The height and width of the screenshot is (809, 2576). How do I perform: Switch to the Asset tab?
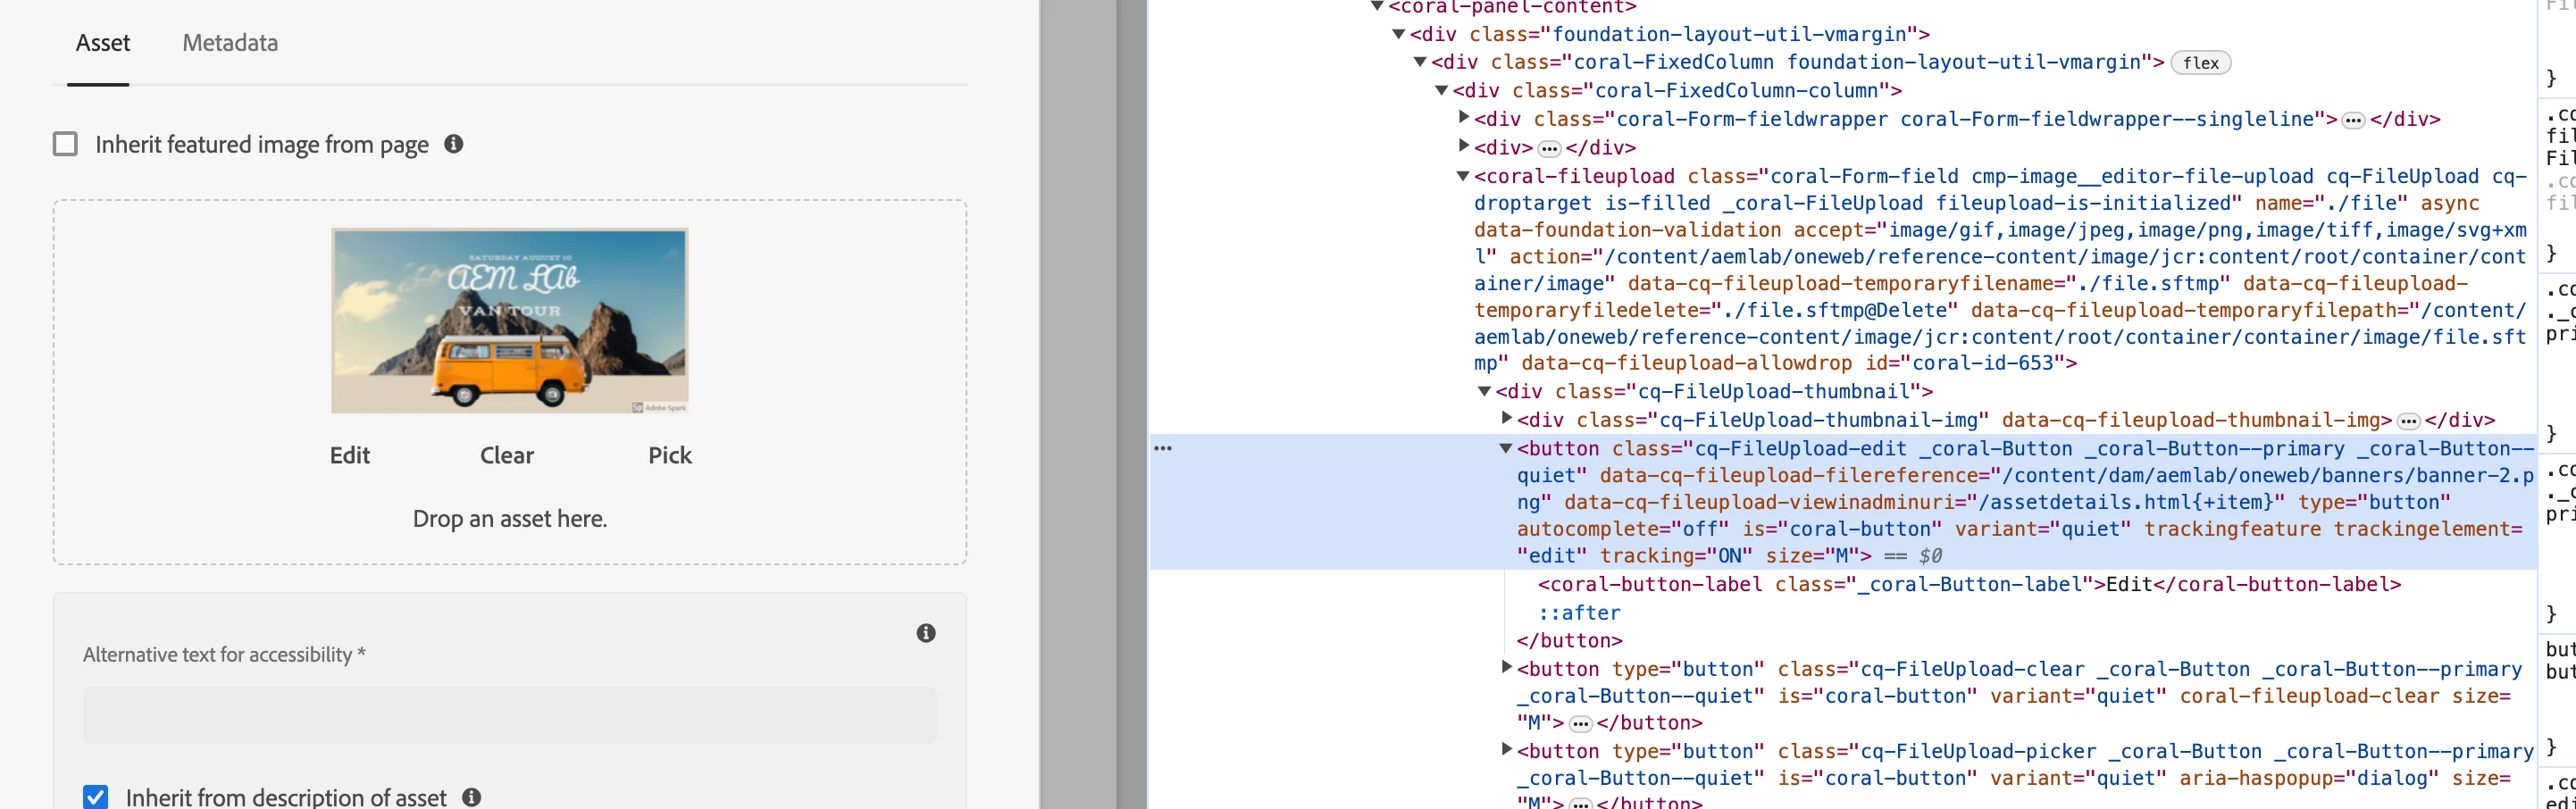[103, 43]
